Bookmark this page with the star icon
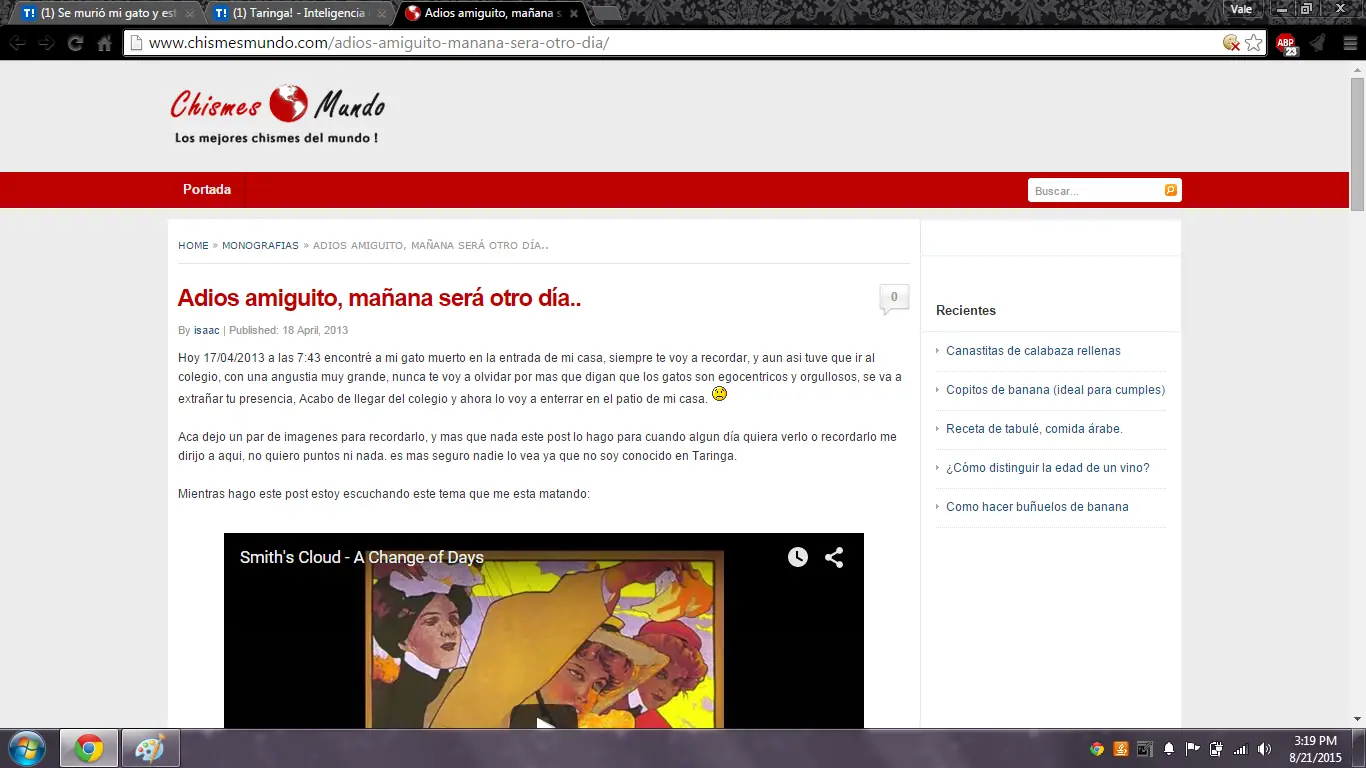1366x768 pixels. [1253, 43]
